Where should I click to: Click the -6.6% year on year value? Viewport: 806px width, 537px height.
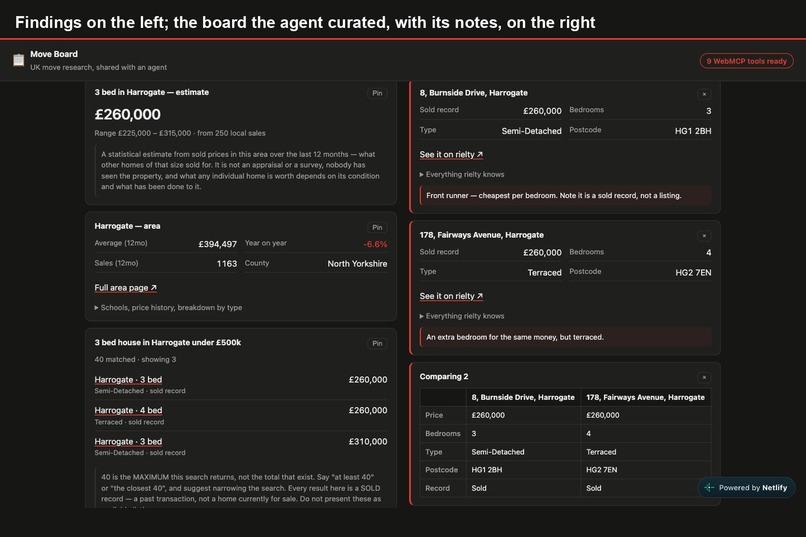375,244
